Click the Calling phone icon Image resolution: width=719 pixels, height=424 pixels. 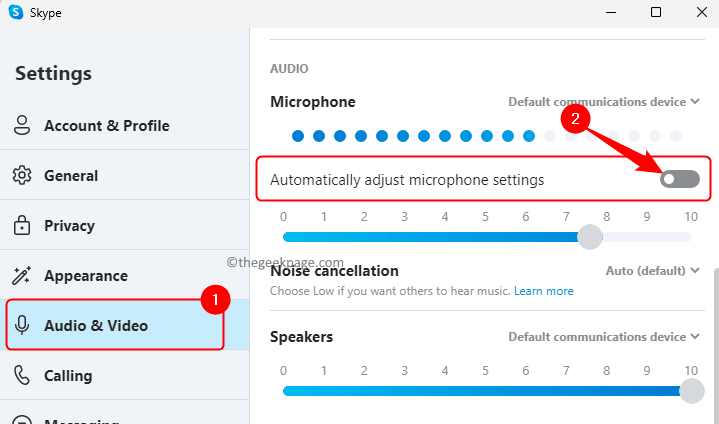click(22, 376)
